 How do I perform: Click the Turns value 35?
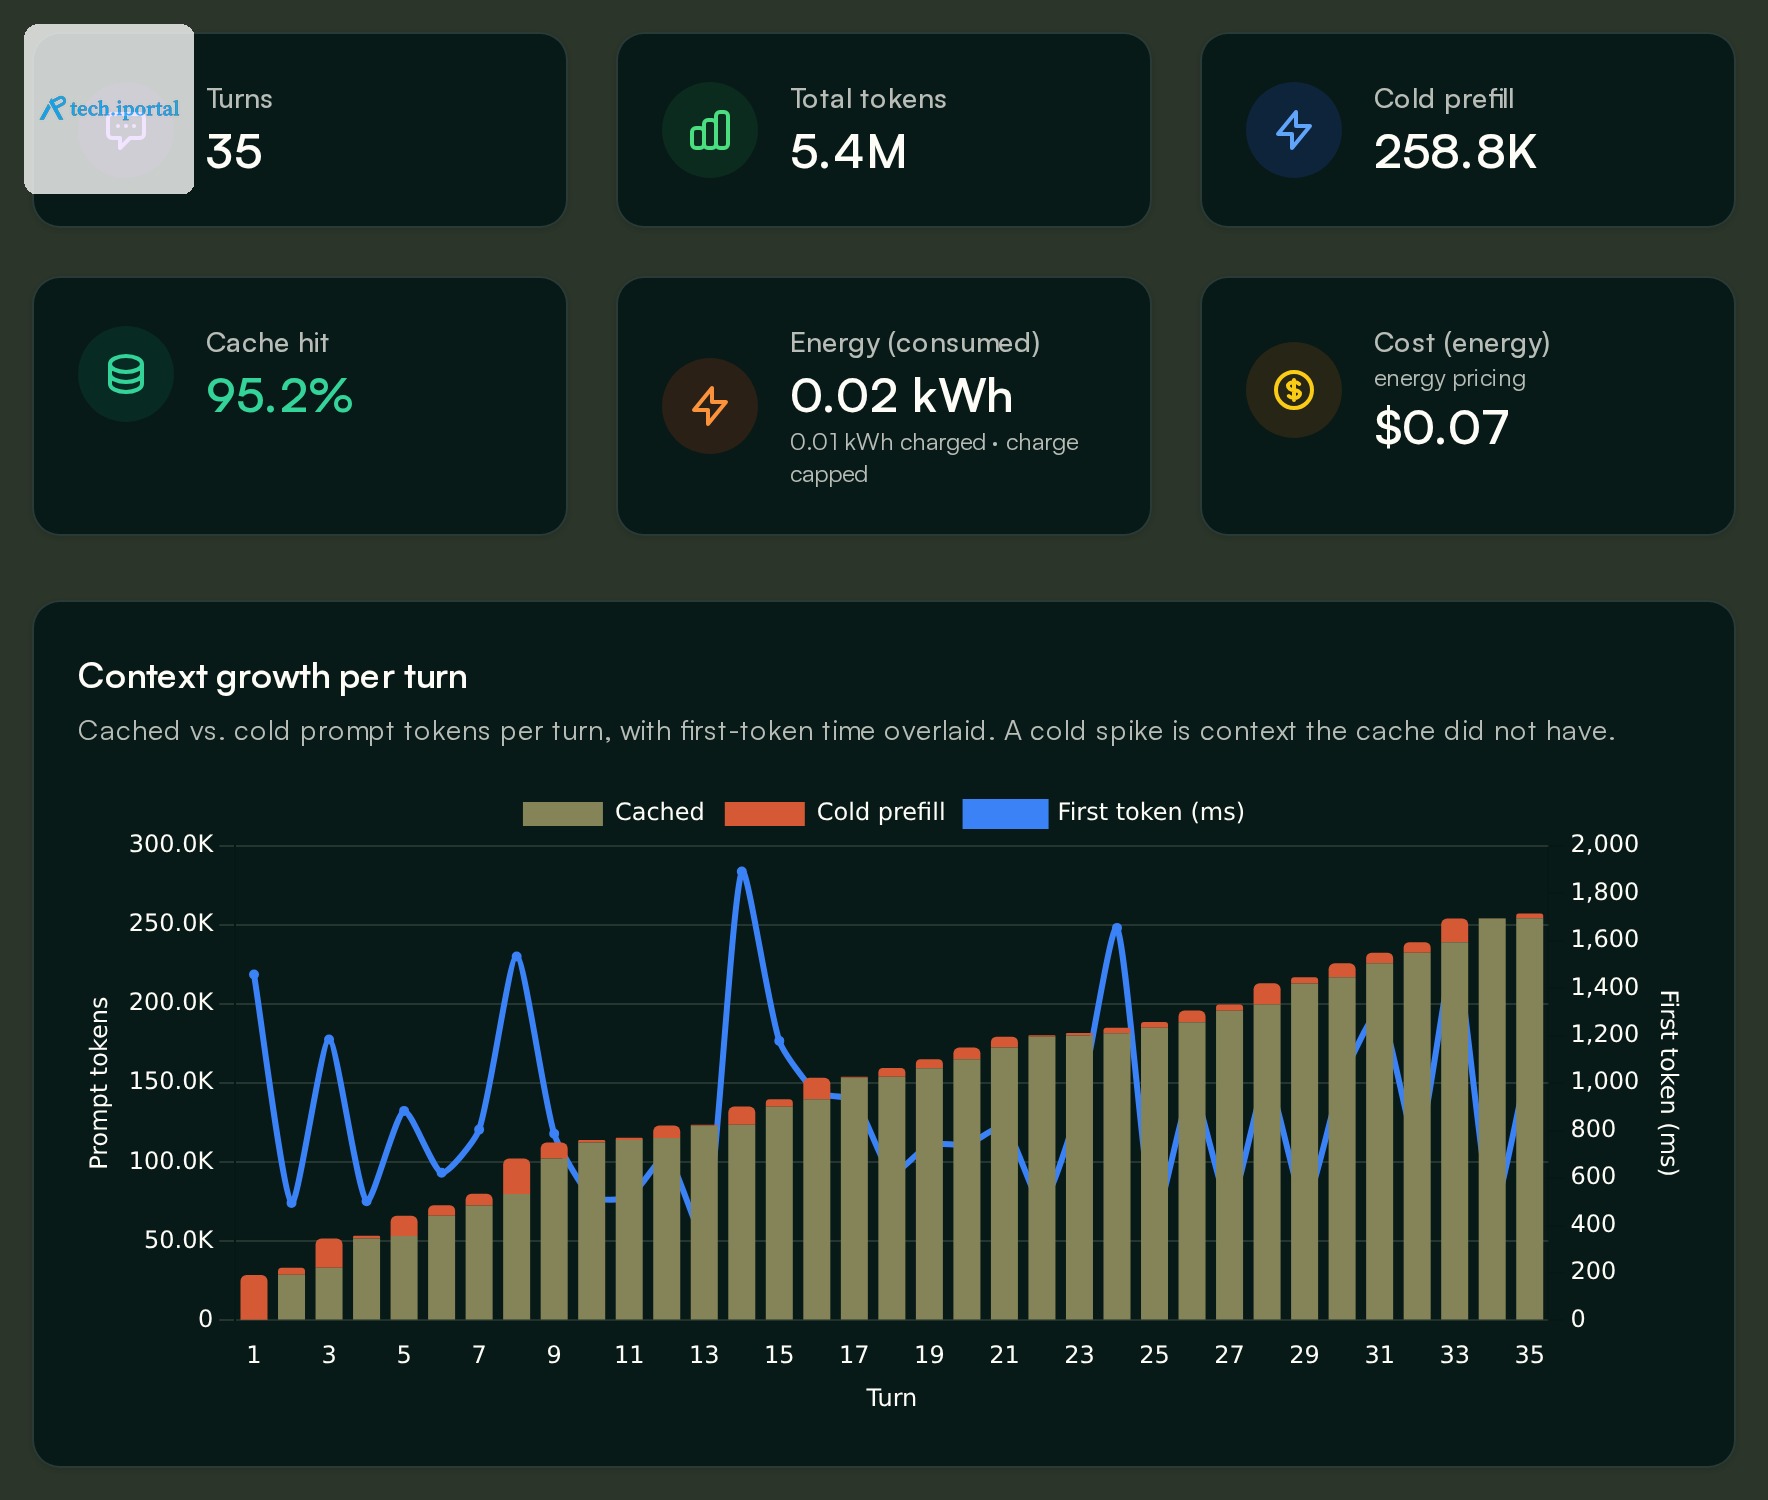pyautogui.click(x=234, y=152)
